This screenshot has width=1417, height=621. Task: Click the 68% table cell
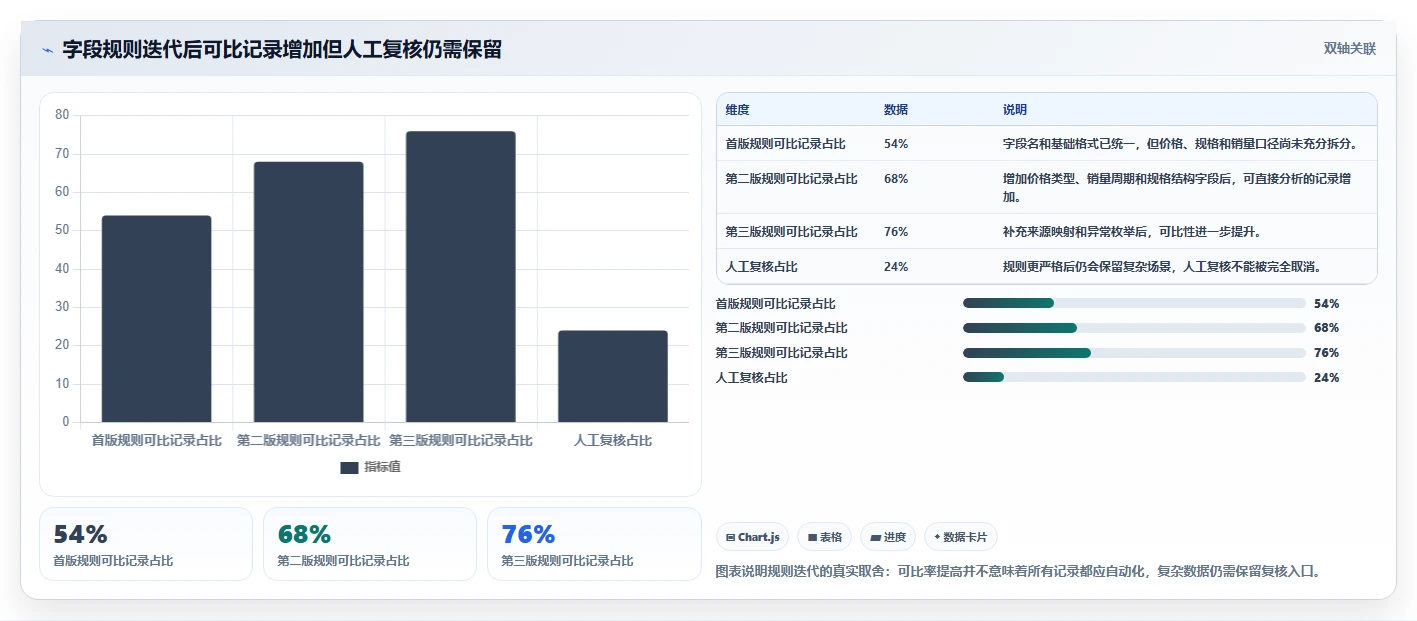coord(896,179)
